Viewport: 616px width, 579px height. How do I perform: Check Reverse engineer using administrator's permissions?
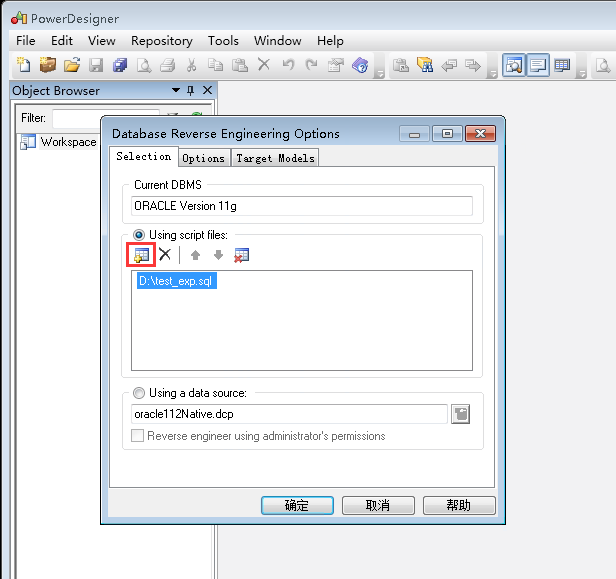pos(137,436)
